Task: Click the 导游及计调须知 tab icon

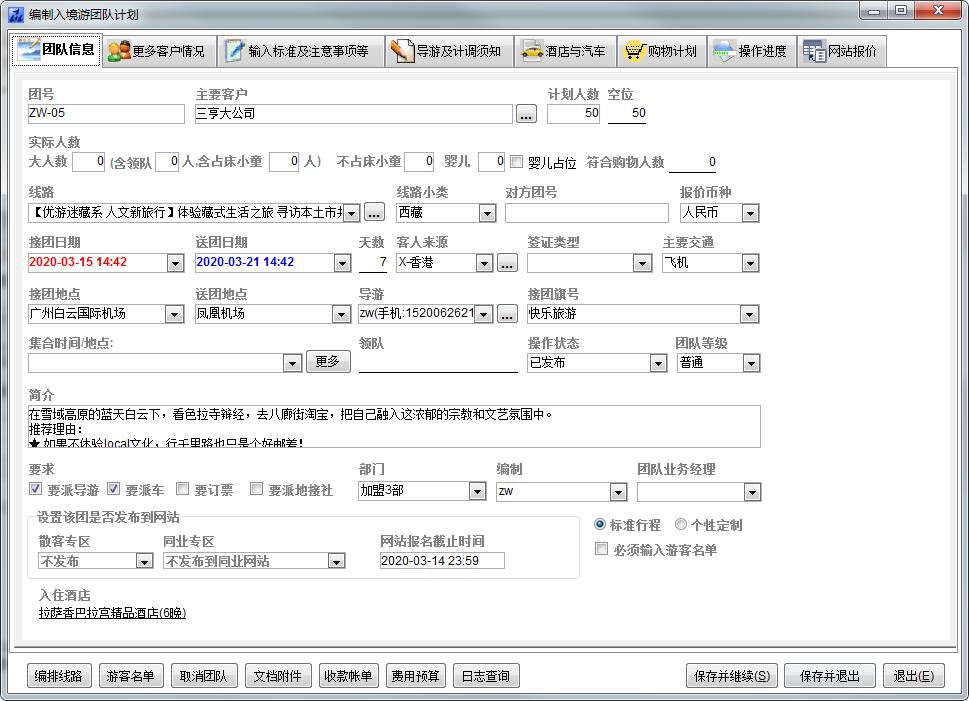Action: (x=402, y=51)
